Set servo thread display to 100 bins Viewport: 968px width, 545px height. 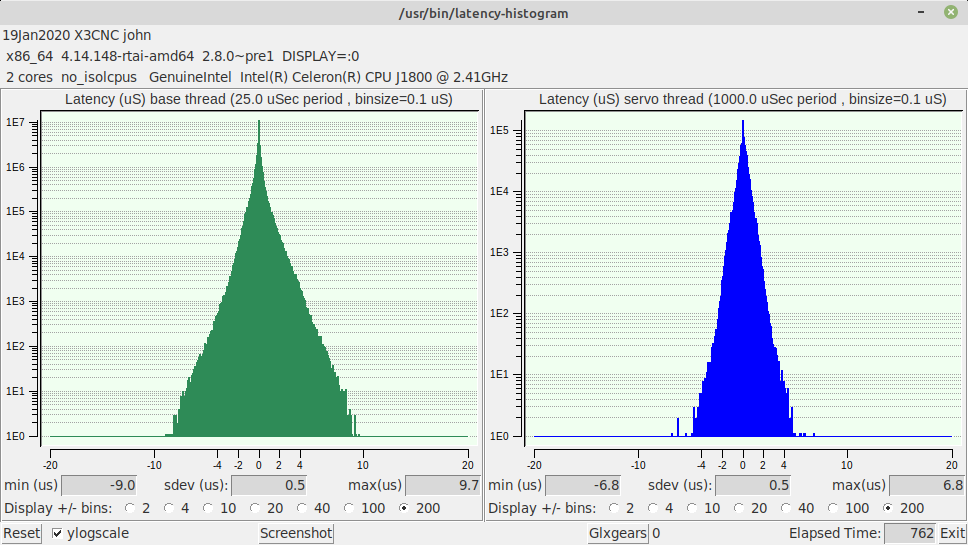tap(834, 508)
